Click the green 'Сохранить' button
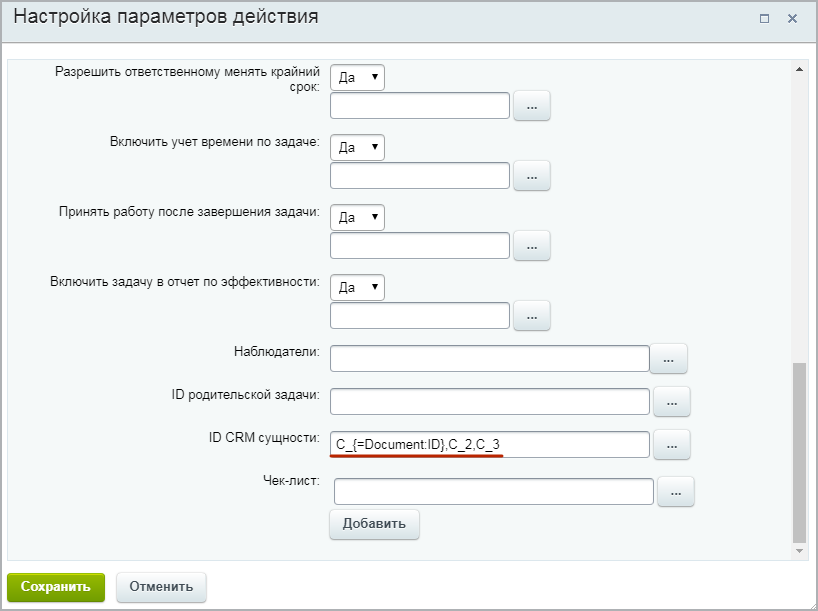Viewport: 818px width, 611px height. (56, 587)
